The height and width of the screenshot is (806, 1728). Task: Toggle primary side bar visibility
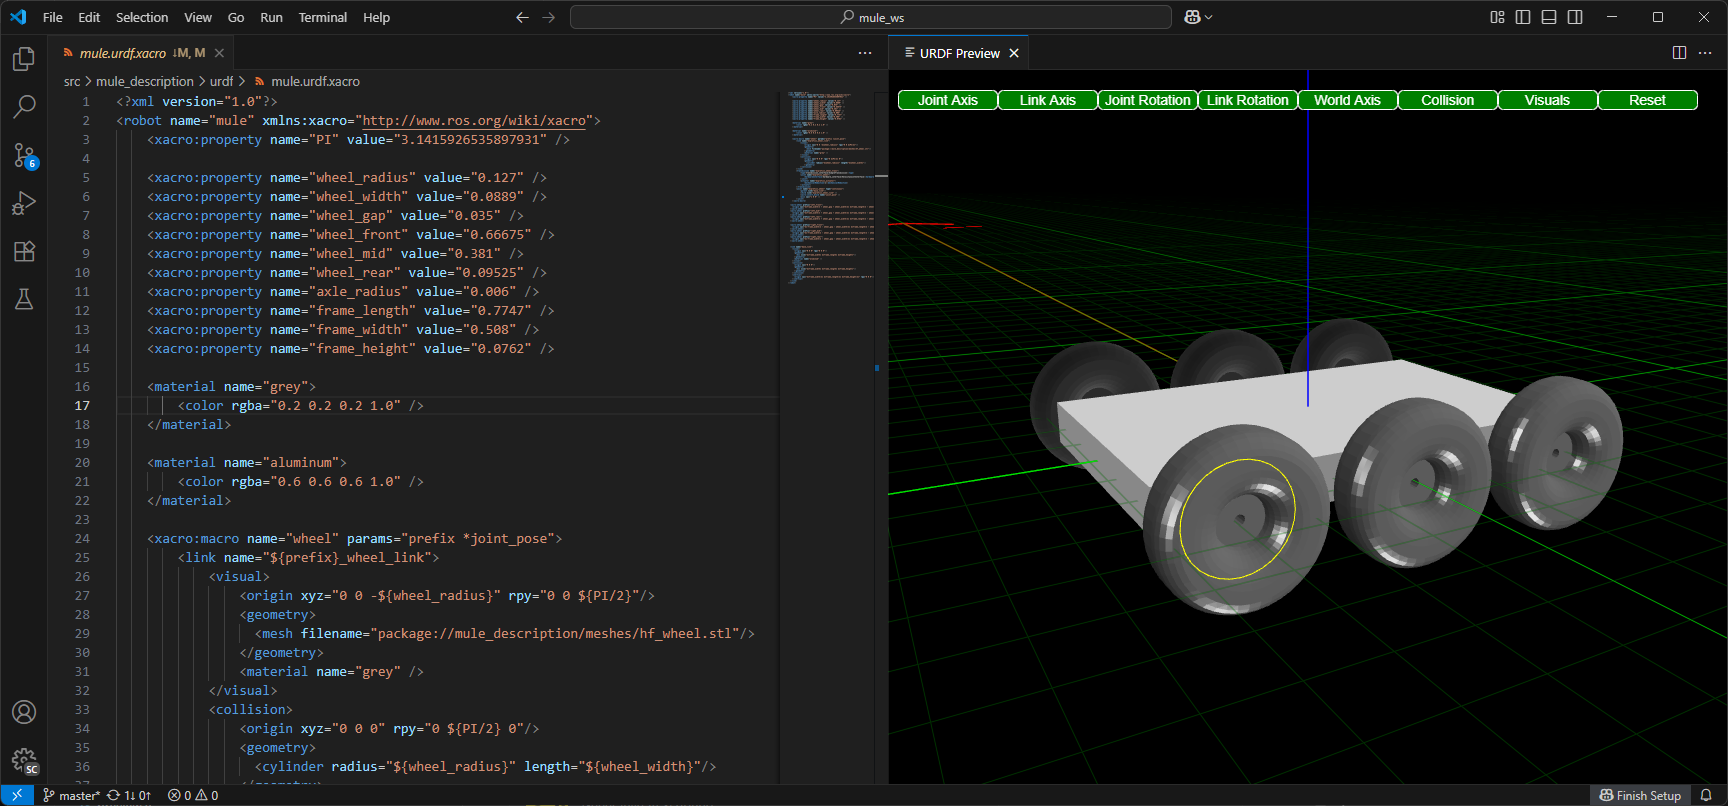tap(1523, 17)
